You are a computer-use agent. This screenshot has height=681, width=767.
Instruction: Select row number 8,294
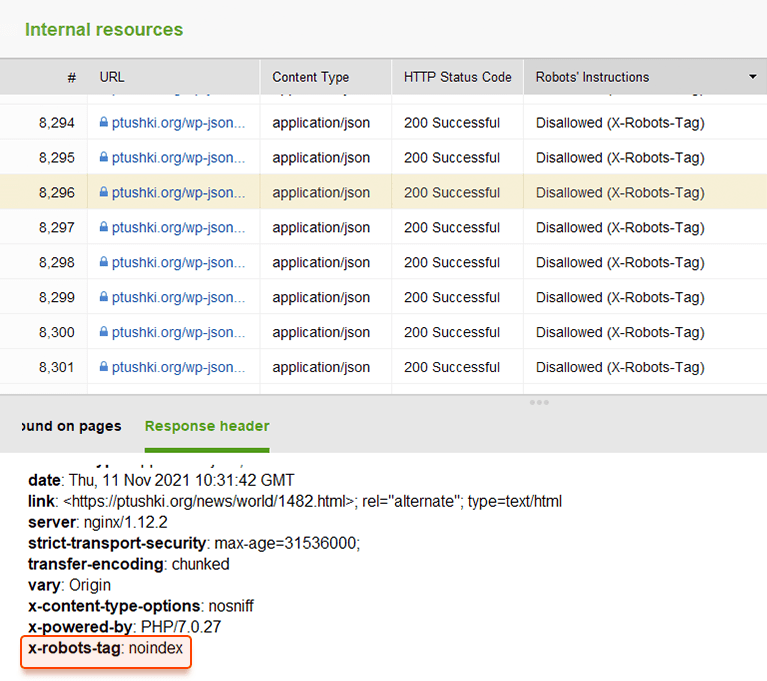click(57, 122)
